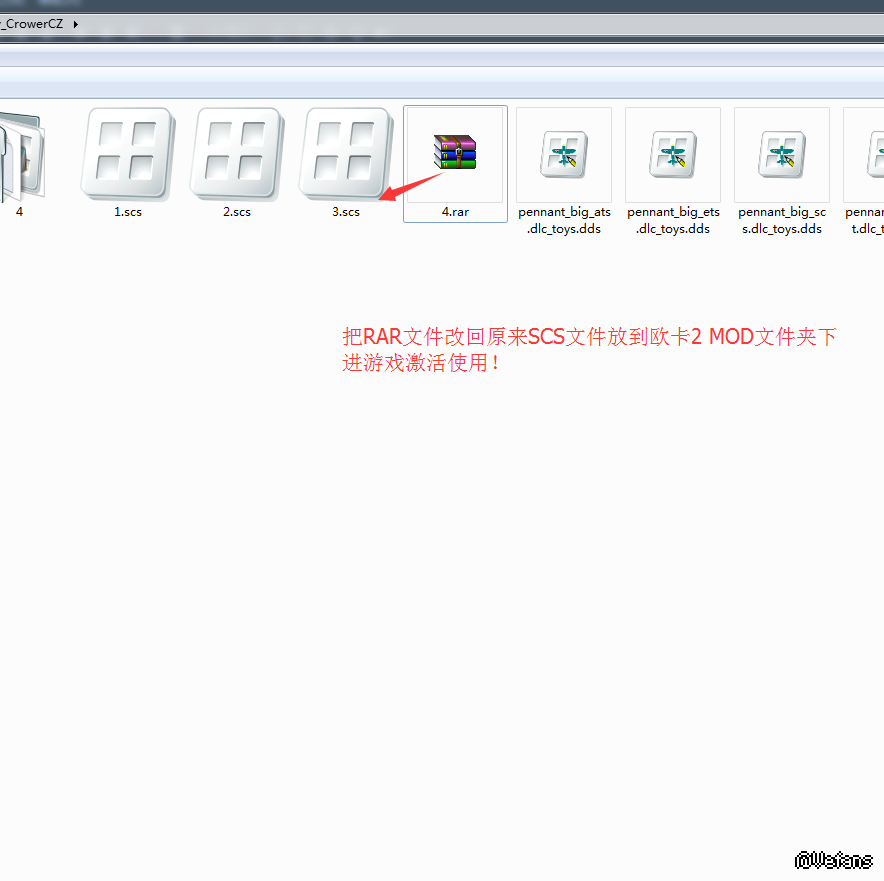Select pennant_big_ats.dlc_toys.dds file icon

coord(564,154)
